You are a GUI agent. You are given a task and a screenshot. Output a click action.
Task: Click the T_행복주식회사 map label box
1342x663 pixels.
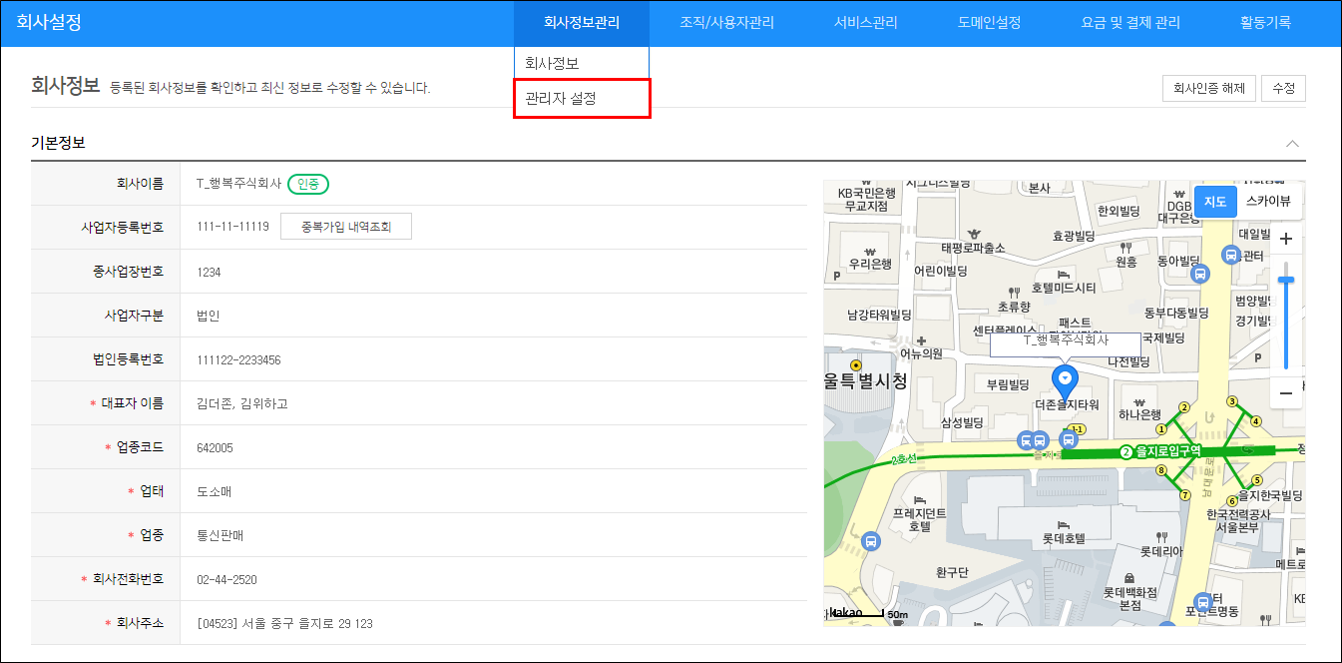coord(1066,341)
